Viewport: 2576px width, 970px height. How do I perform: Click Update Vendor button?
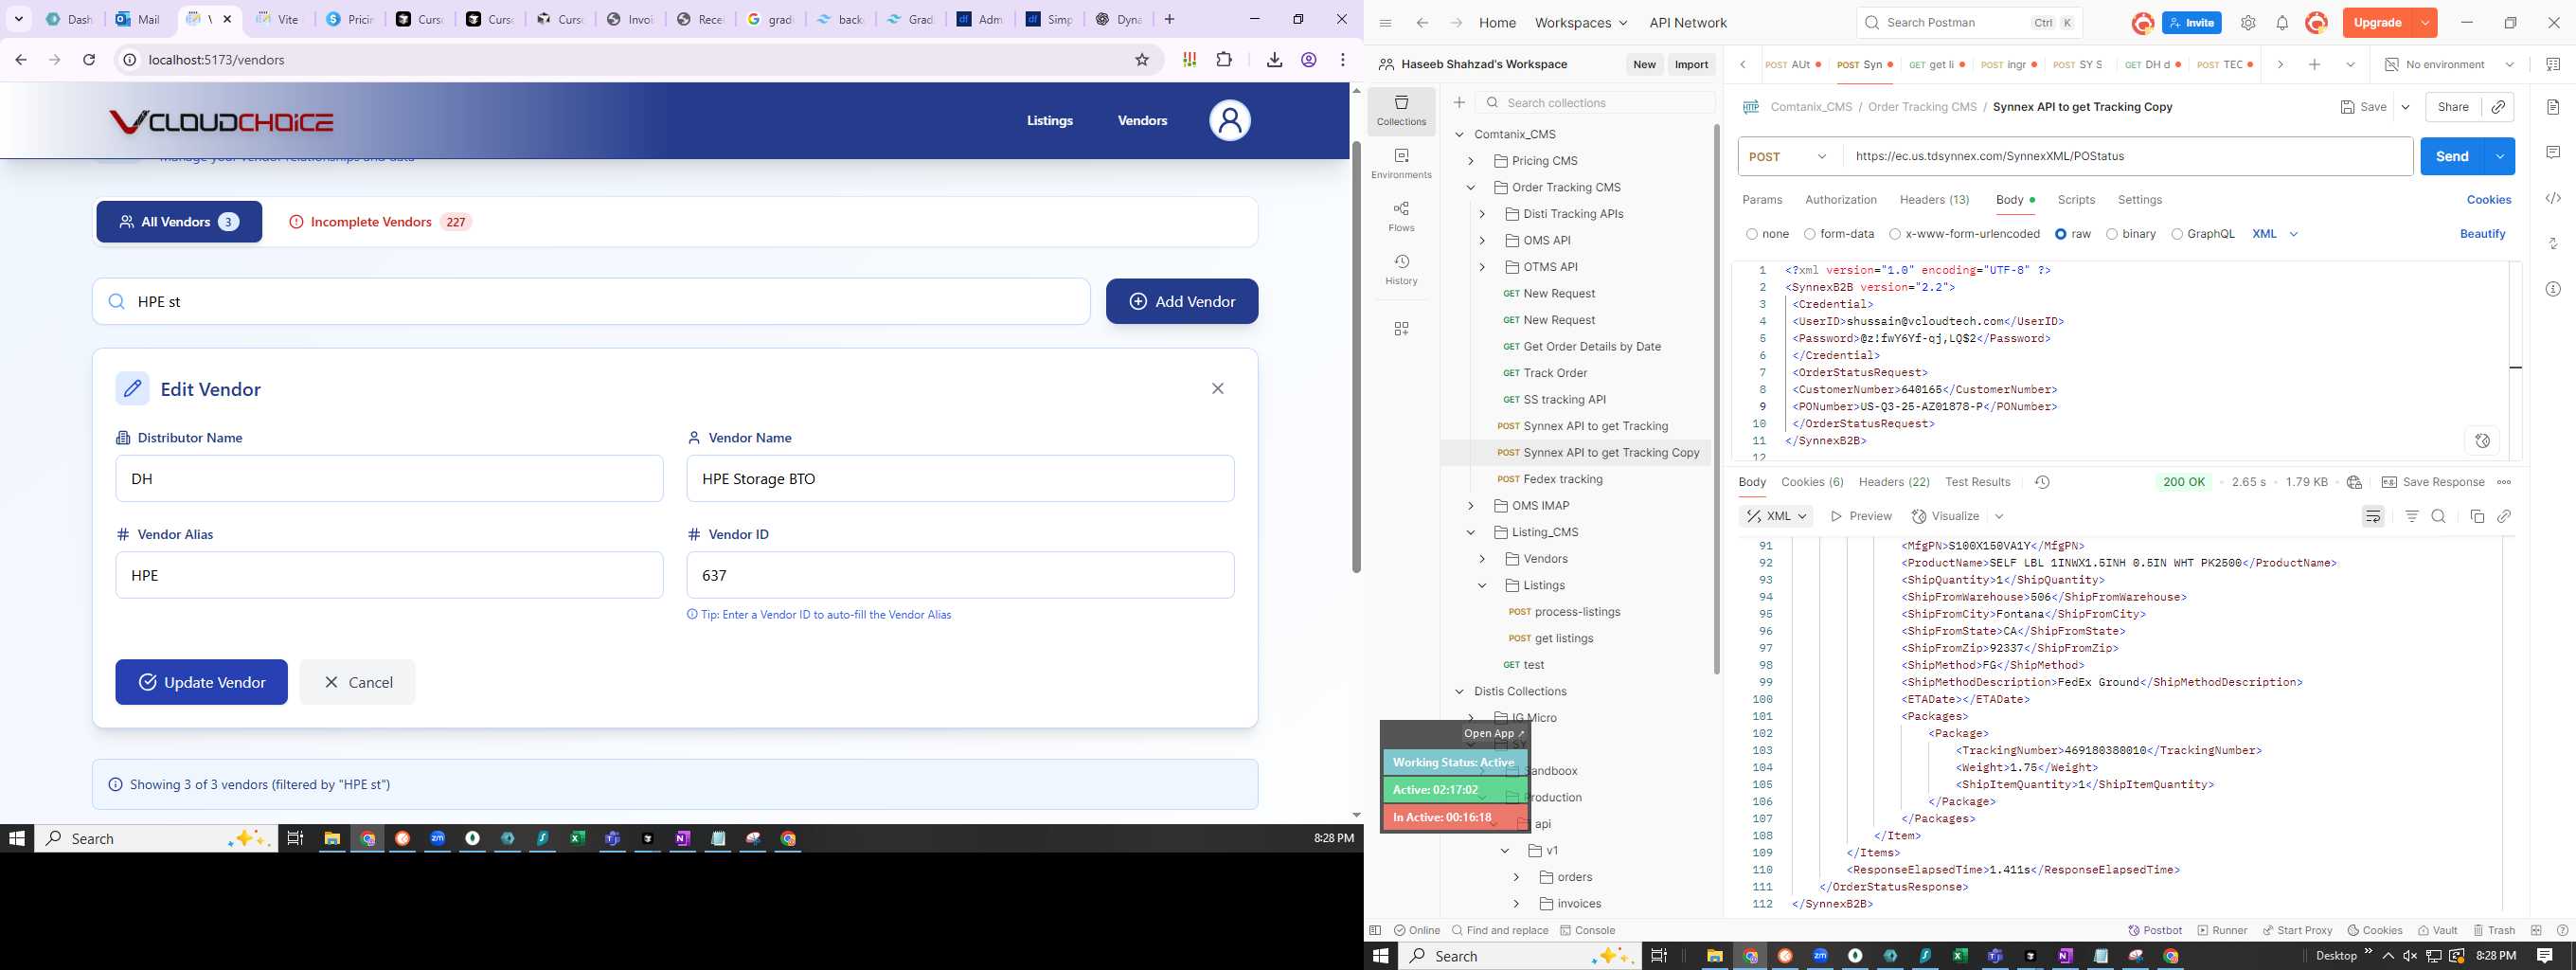point(201,682)
